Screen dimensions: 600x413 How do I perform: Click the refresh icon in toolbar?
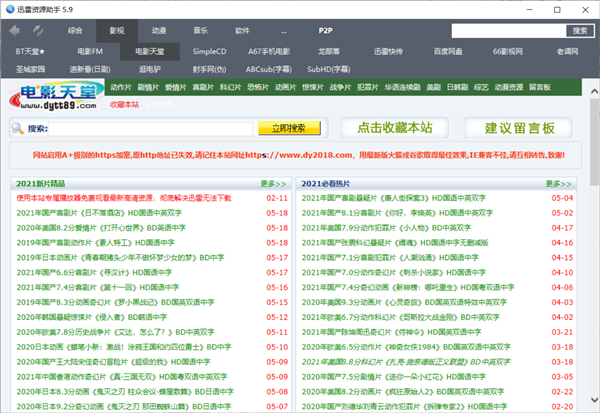tap(38, 31)
